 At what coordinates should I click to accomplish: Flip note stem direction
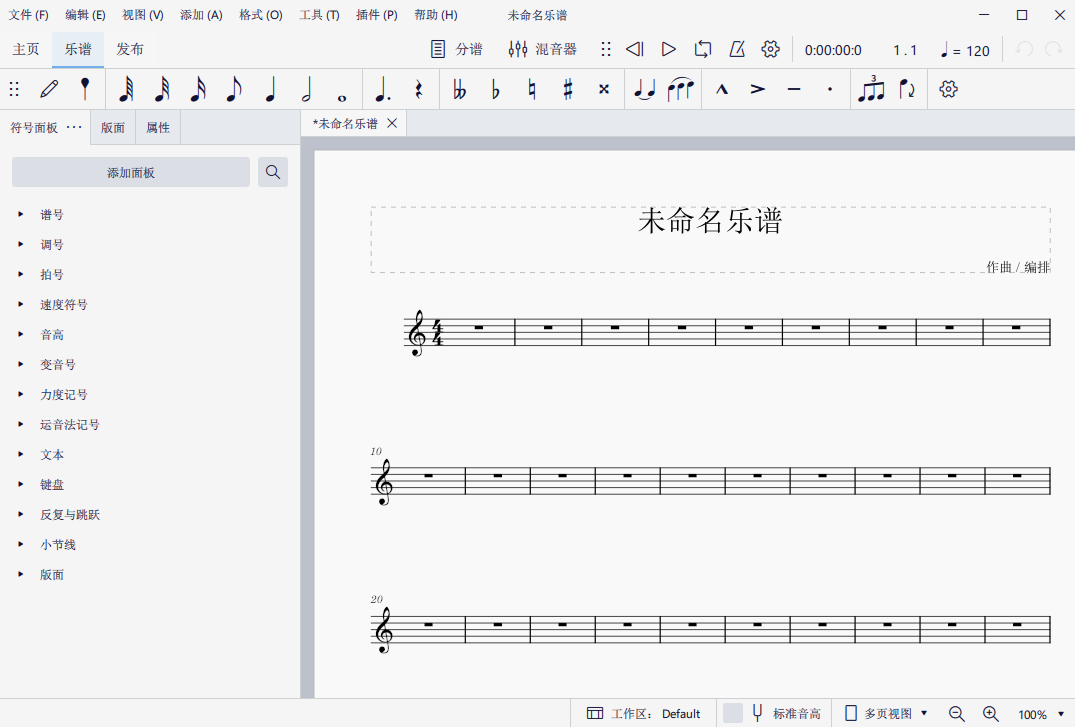point(907,89)
